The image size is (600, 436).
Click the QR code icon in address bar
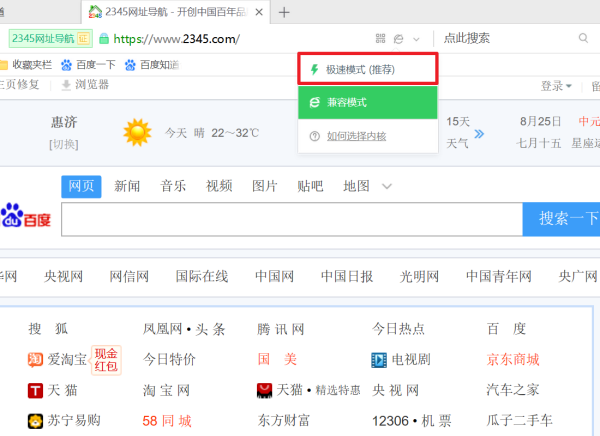(x=380, y=38)
